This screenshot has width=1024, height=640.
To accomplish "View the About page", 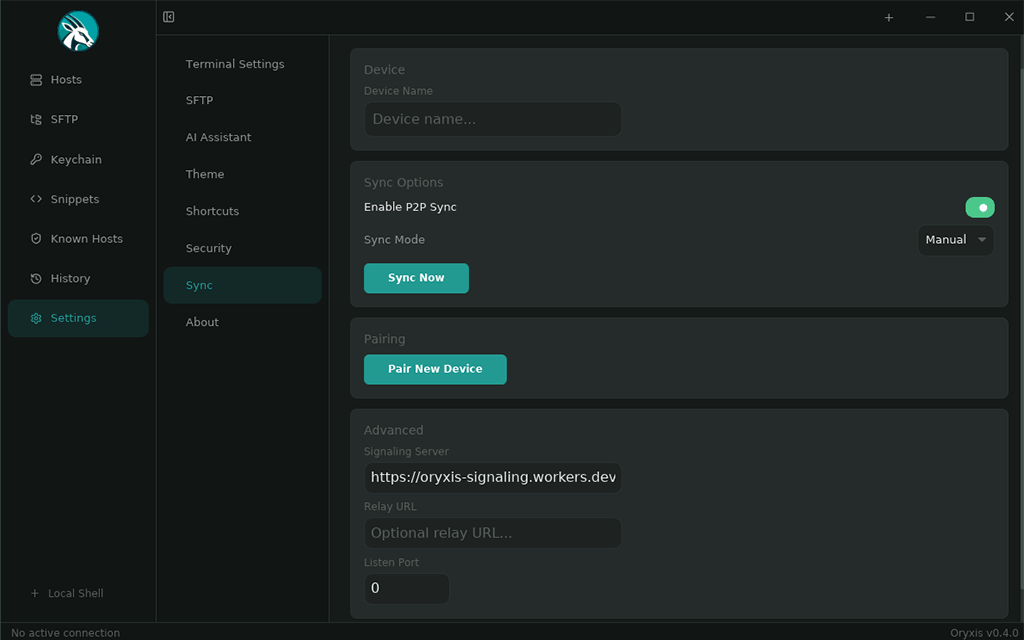I will [x=201, y=321].
